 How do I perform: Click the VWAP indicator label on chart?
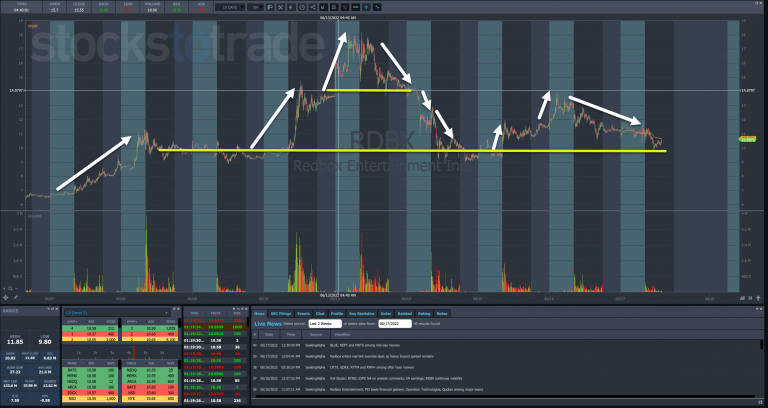click(33, 26)
